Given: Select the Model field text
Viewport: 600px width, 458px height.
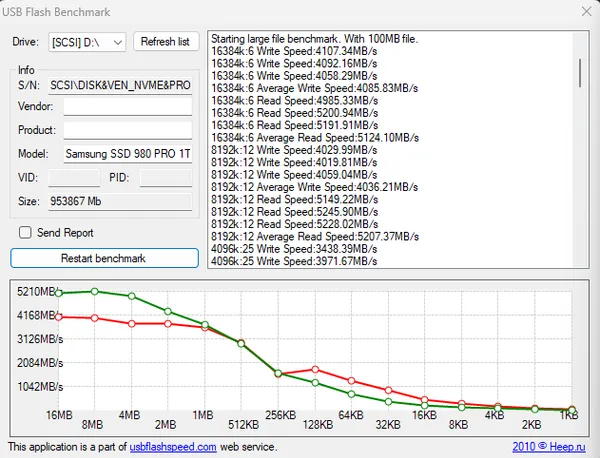Looking at the screenshot, I should click(128, 154).
